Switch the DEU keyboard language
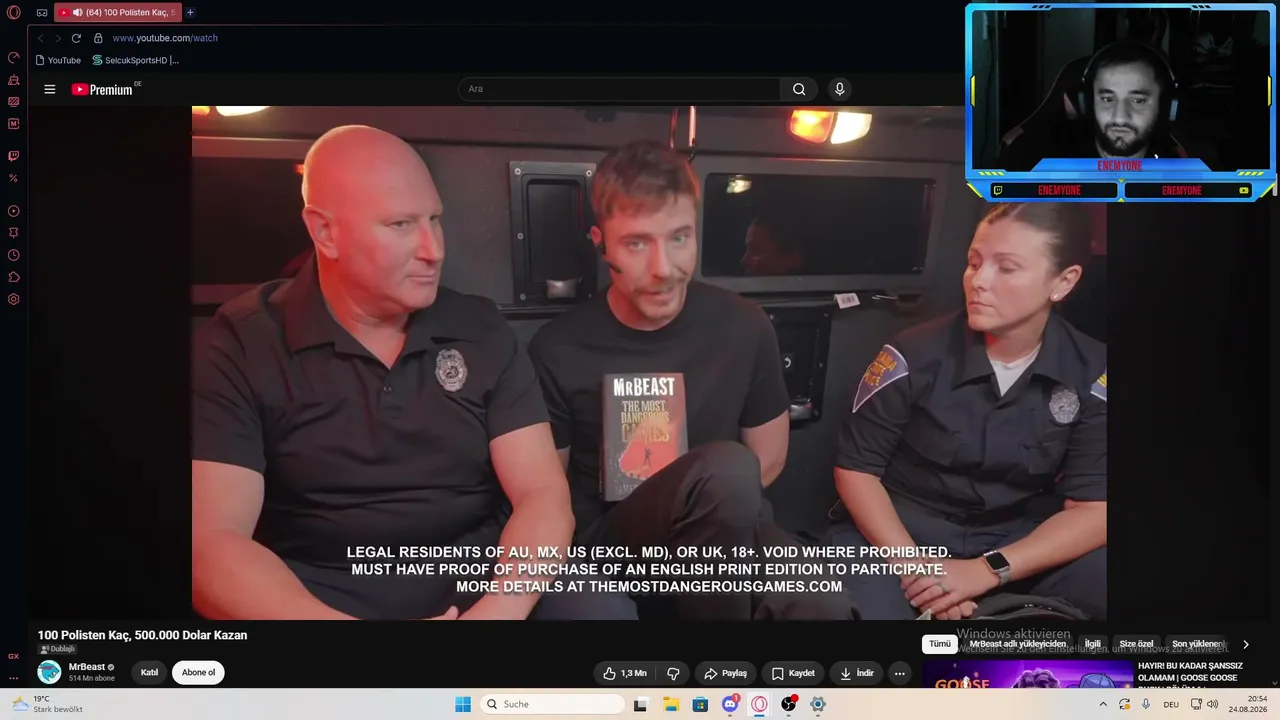Screen dimensions: 1280x720 [1171, 704]
